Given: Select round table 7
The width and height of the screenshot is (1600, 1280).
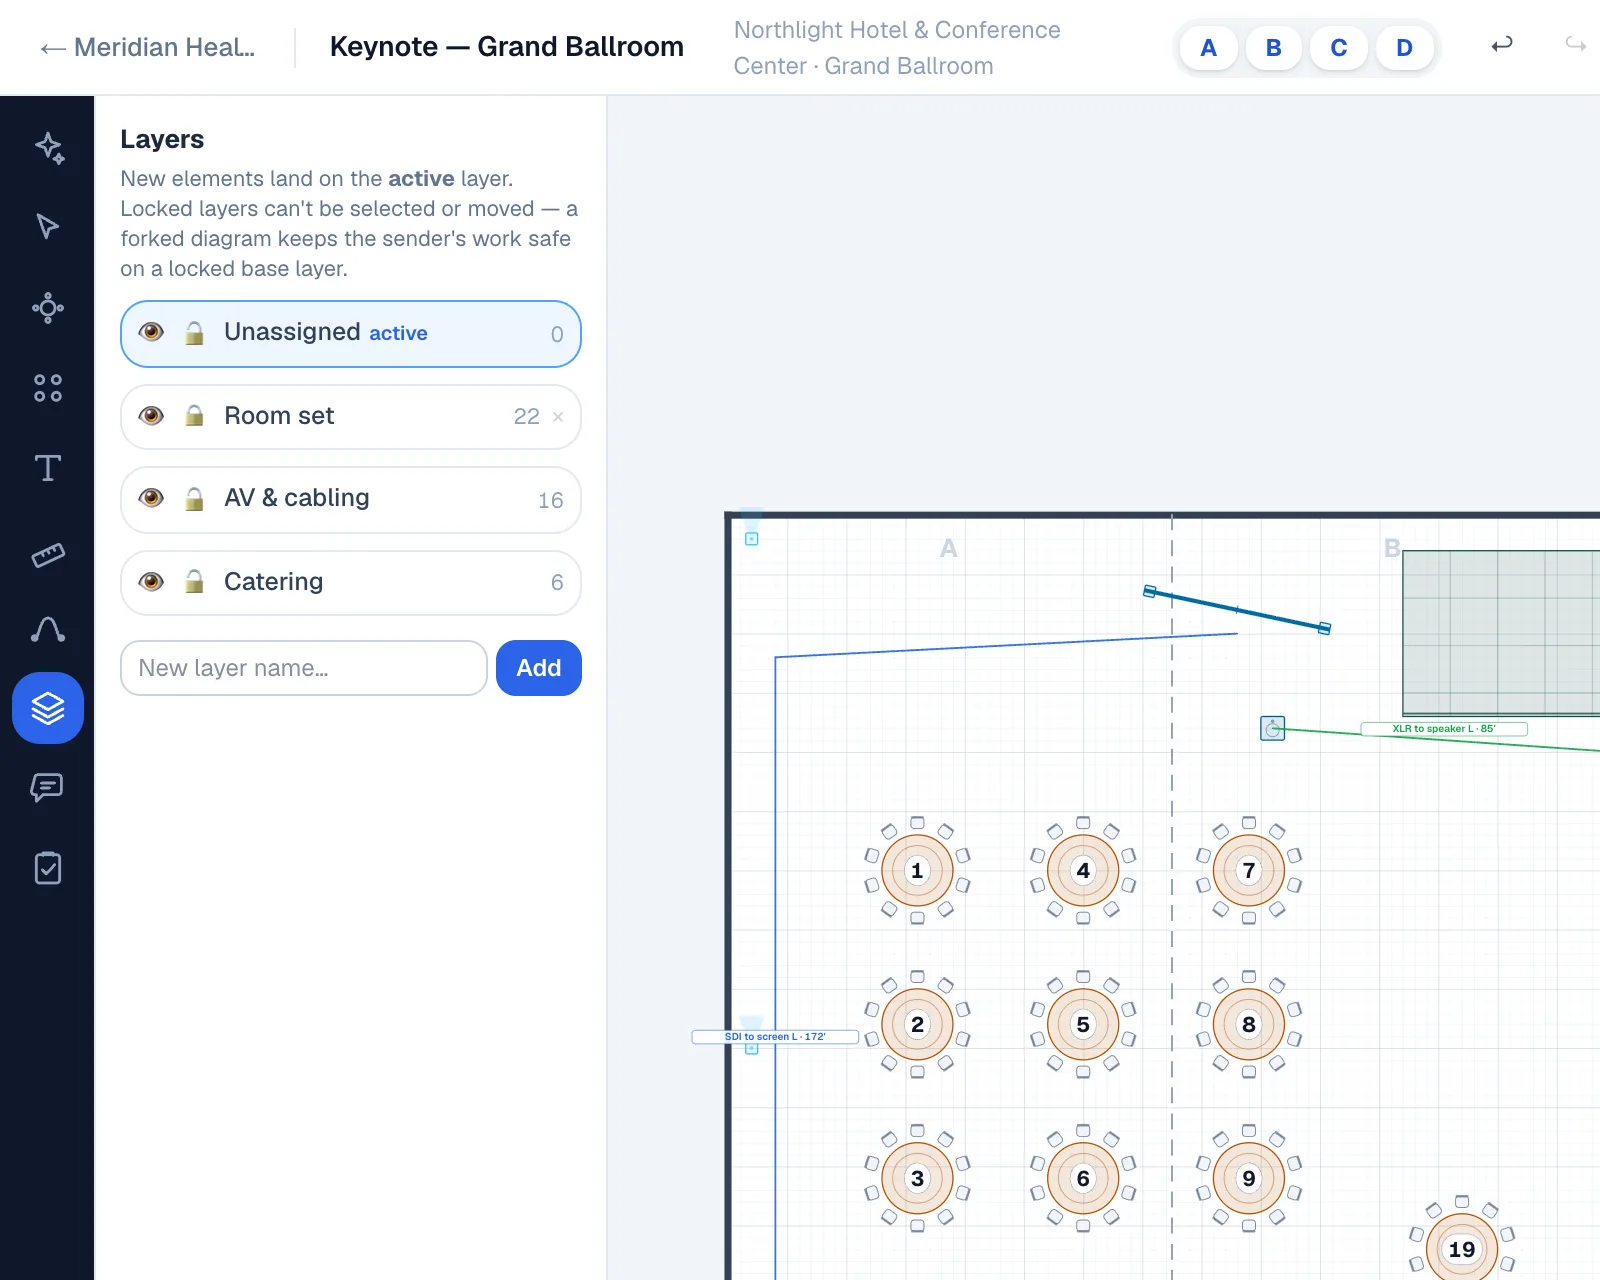Looking at the screenshot, I should coord(1249,870).
